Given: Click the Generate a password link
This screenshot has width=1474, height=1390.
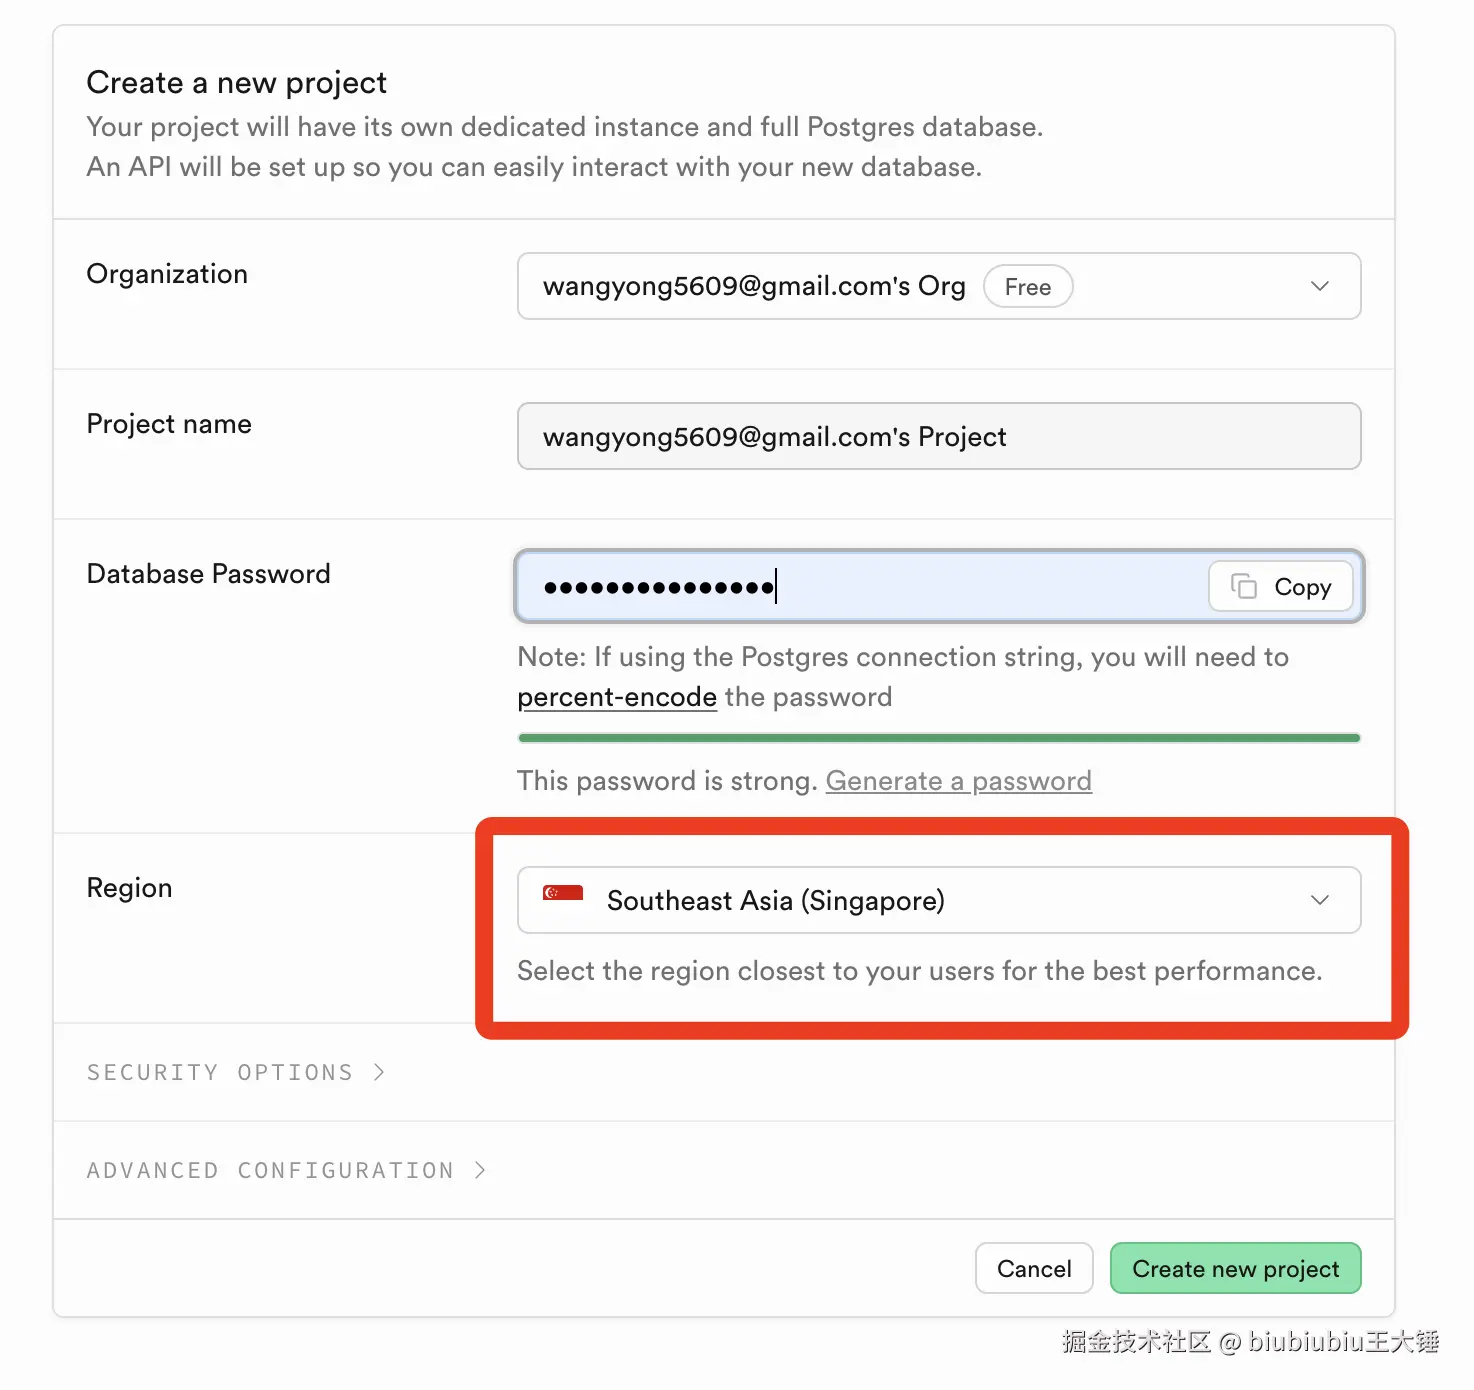Looking at the screenshot, I should pyautogui.click(x=958, y=781).
